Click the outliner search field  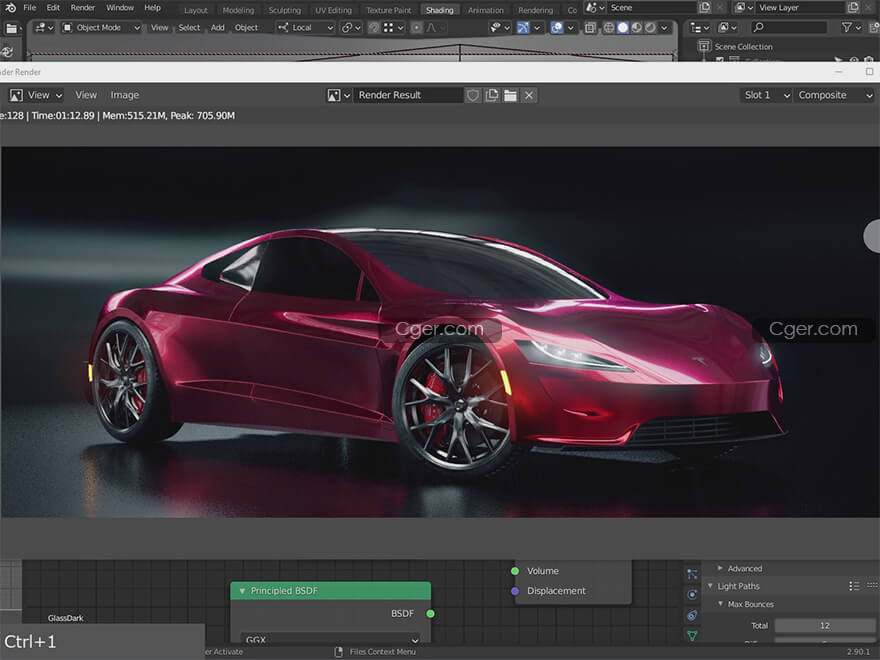[789, 28]
